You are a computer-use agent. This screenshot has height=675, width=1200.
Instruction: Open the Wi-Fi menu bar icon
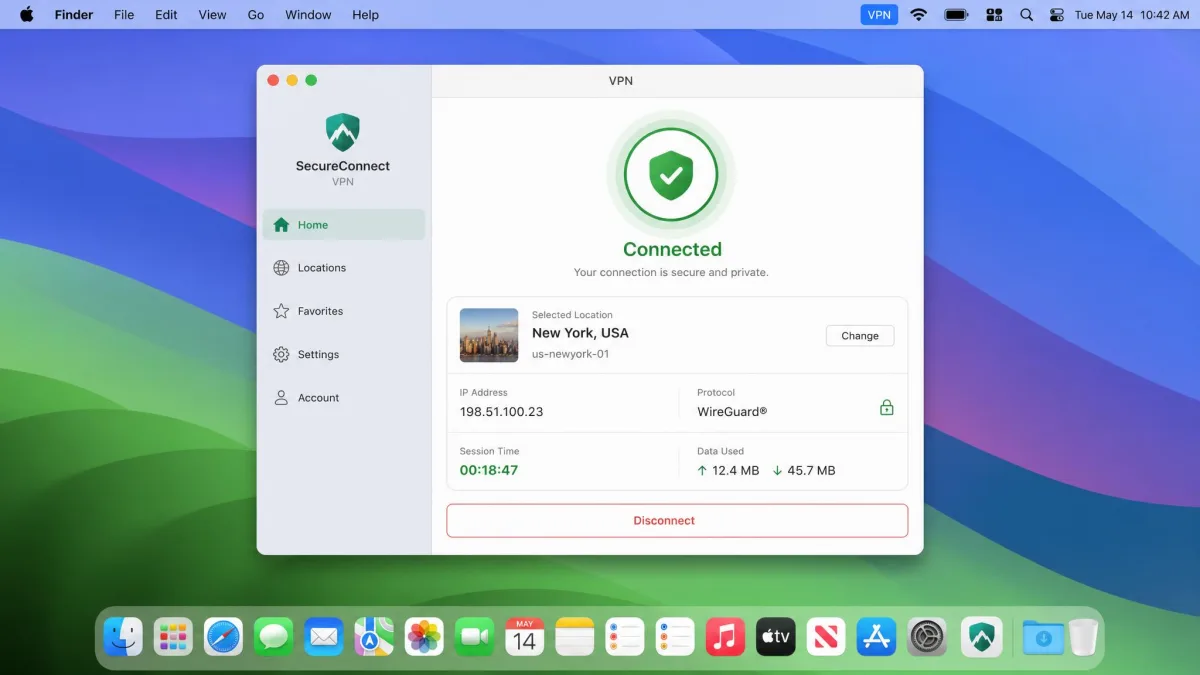pos(918,15)
